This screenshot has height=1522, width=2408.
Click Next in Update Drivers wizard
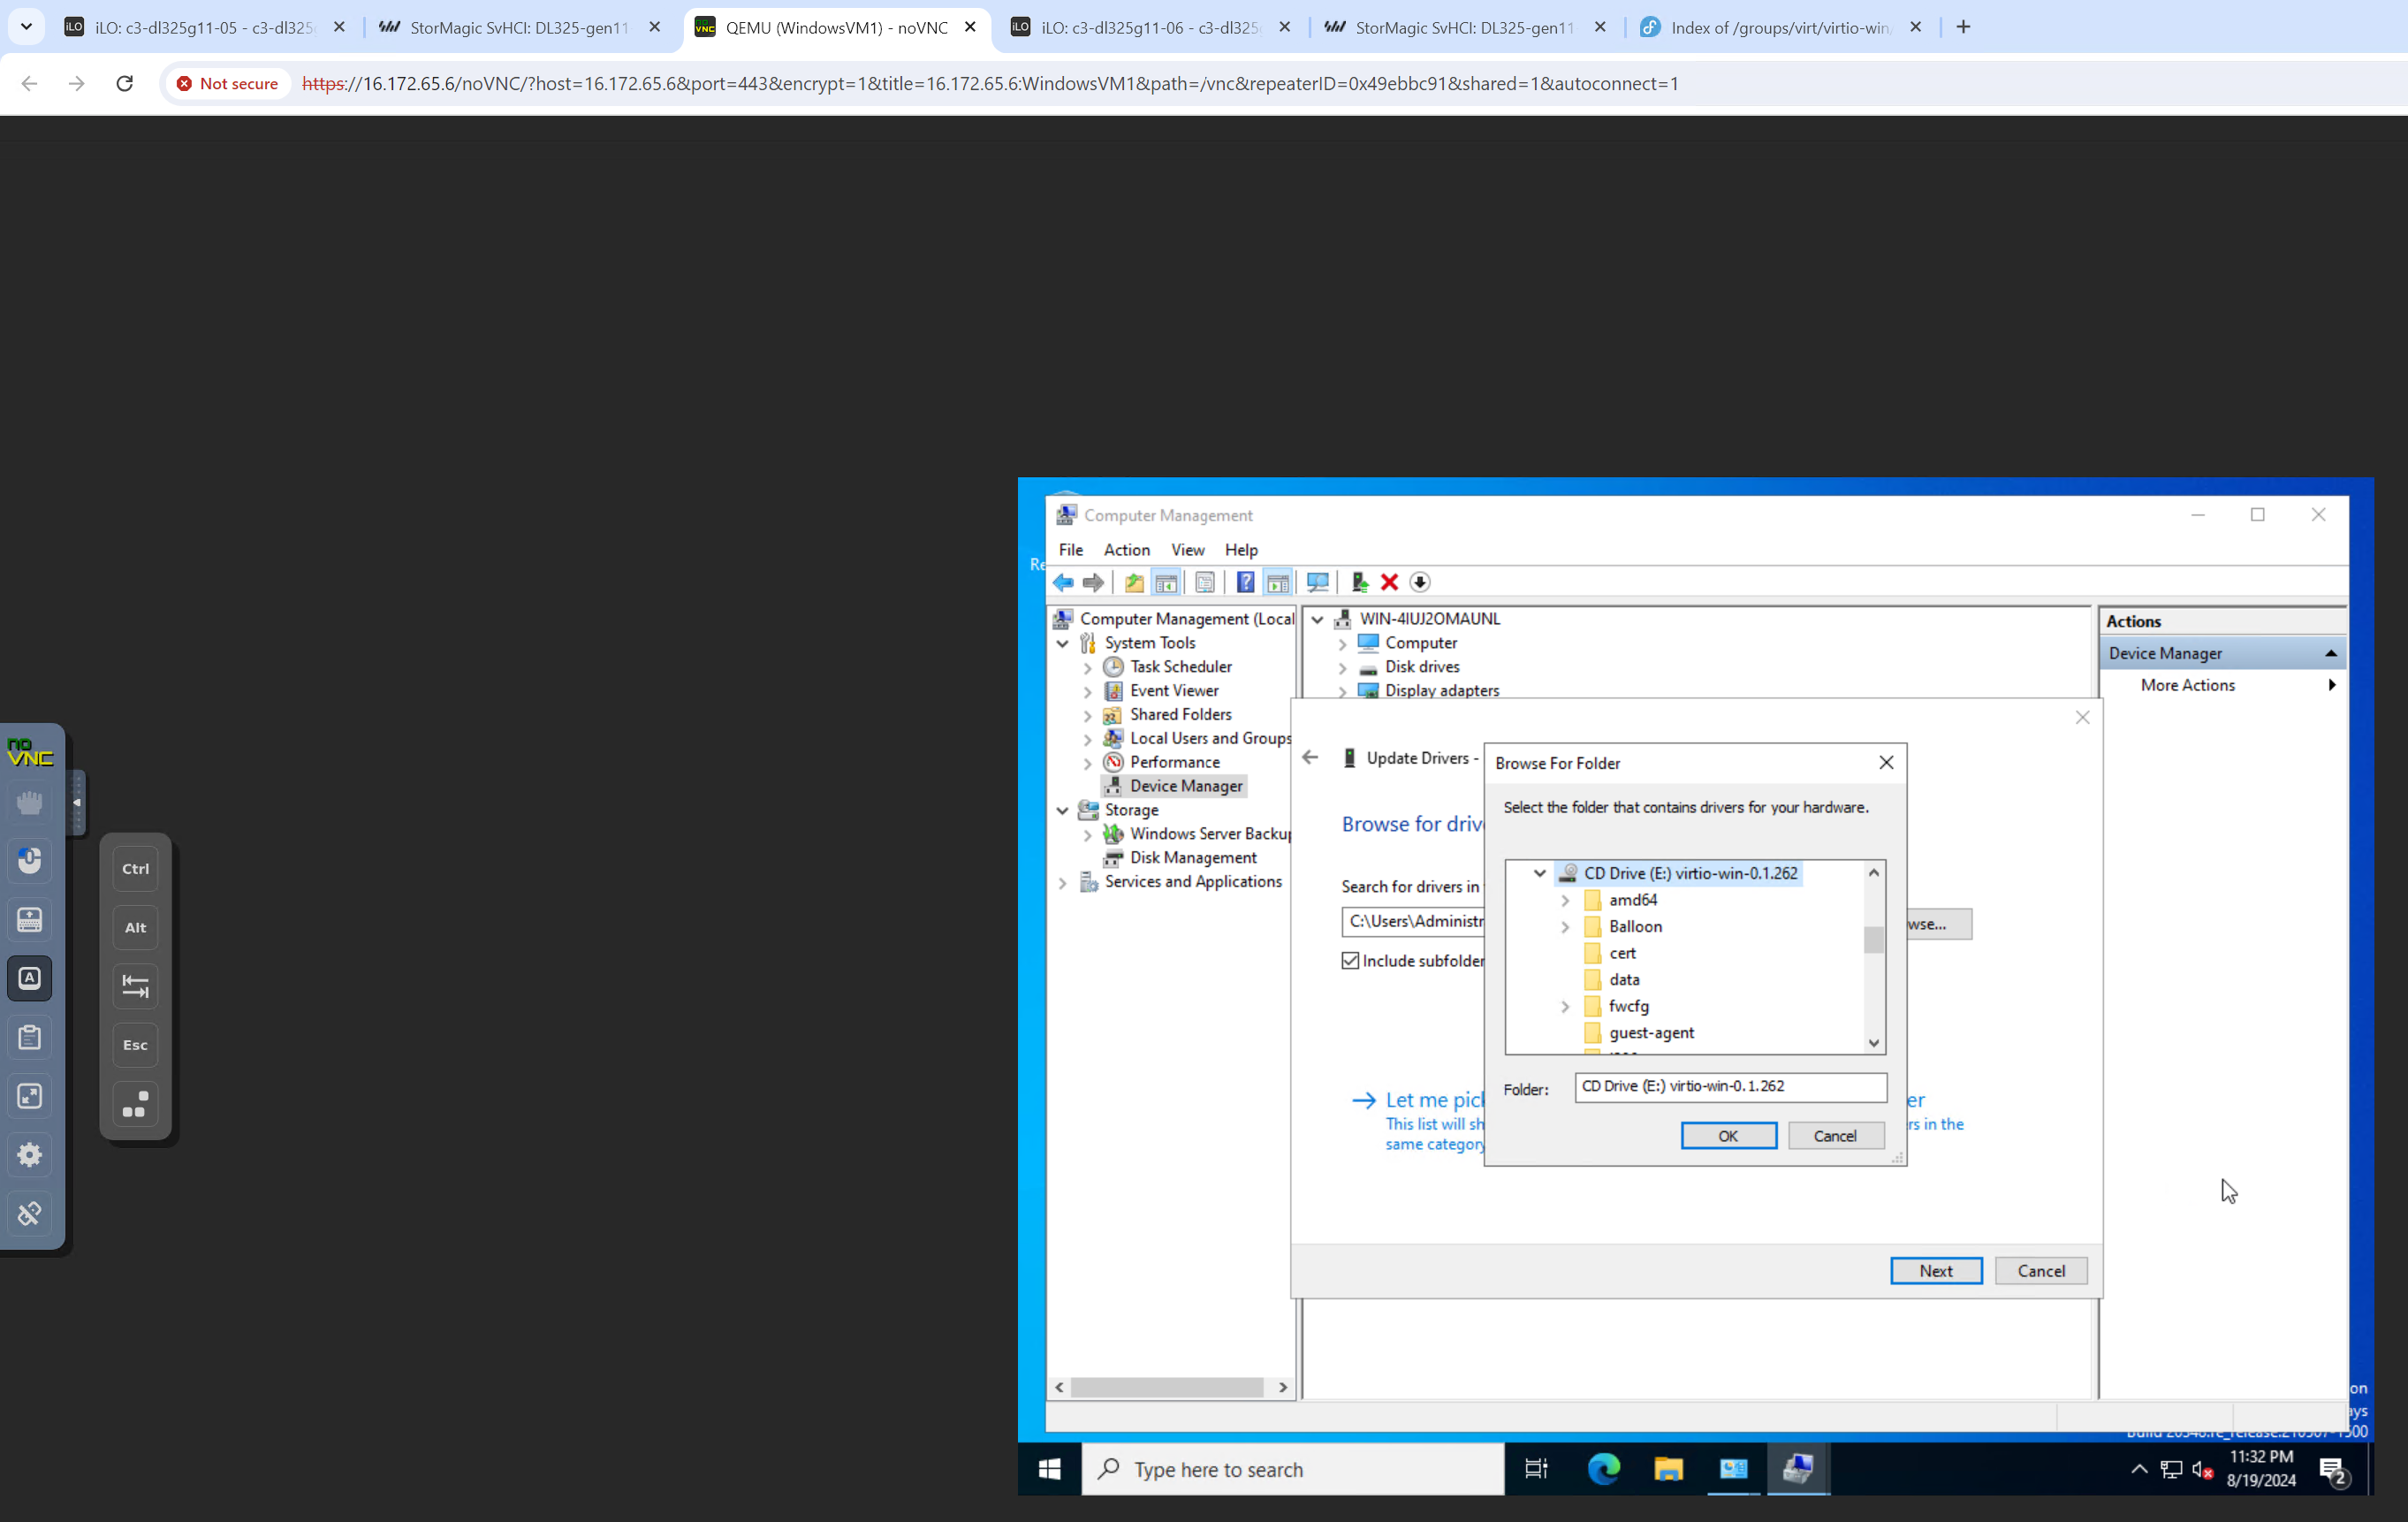pyautogui.click(x=1935, y=1271)
